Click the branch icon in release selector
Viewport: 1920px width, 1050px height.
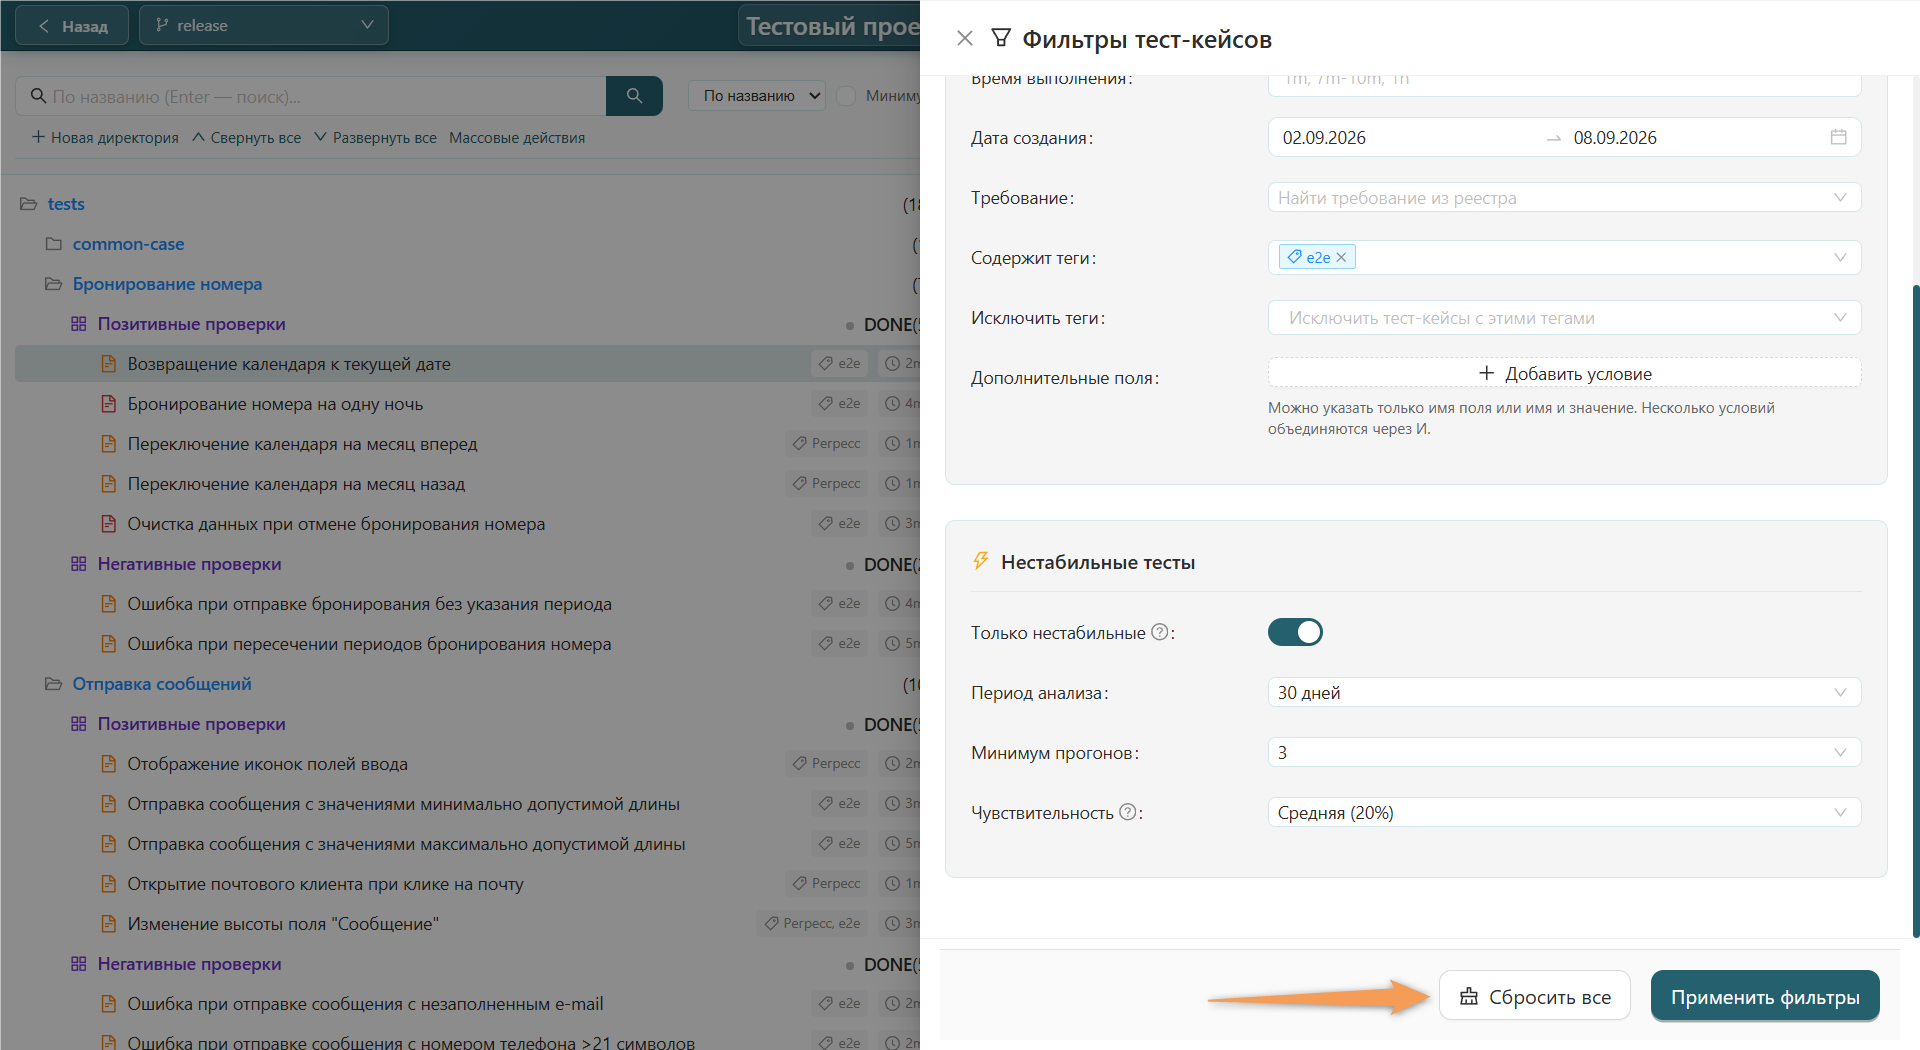pyautogui.click(x=162, y=25)
